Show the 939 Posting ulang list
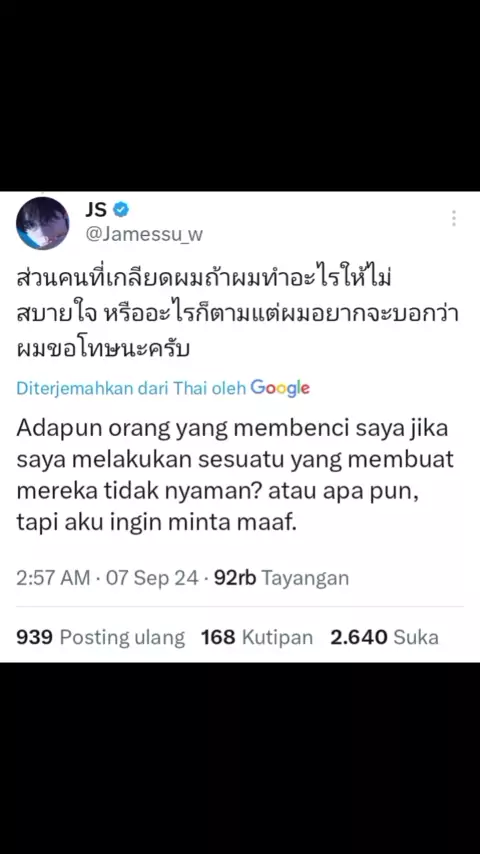Image resolution: width=480 pixels, height=854 pixels. [101, 637]
